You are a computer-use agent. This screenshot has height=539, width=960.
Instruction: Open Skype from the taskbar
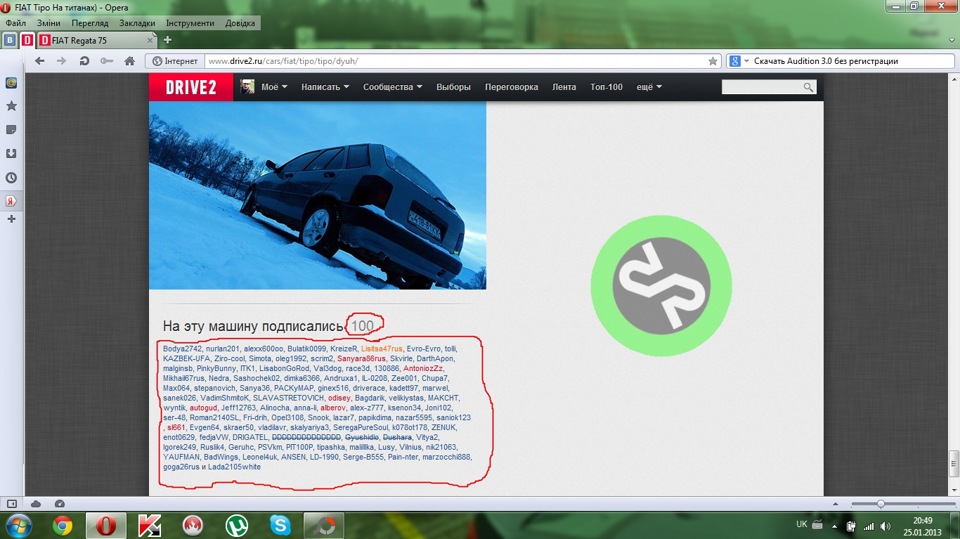pos(280,526)
